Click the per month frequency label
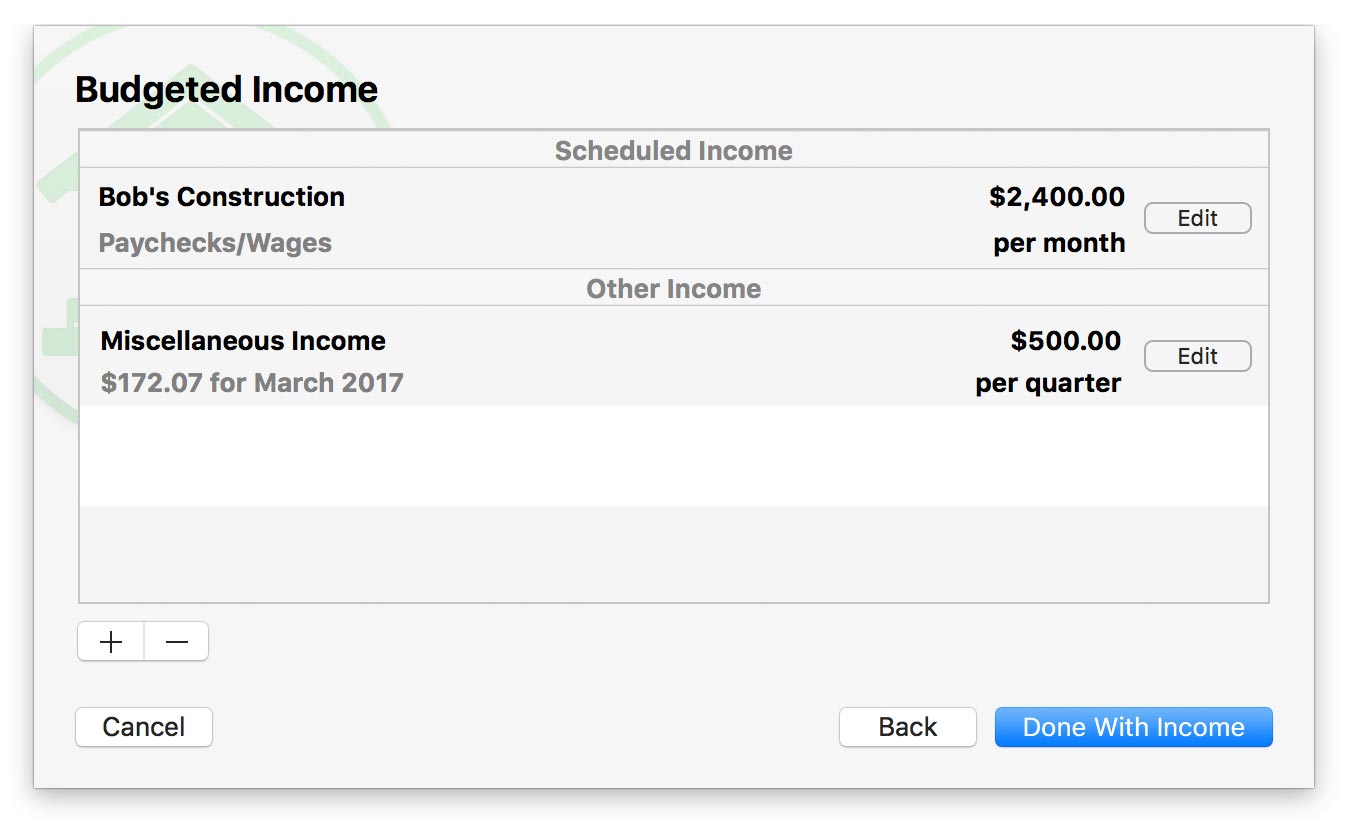1348x830 pixels. tap(1059, 243)
